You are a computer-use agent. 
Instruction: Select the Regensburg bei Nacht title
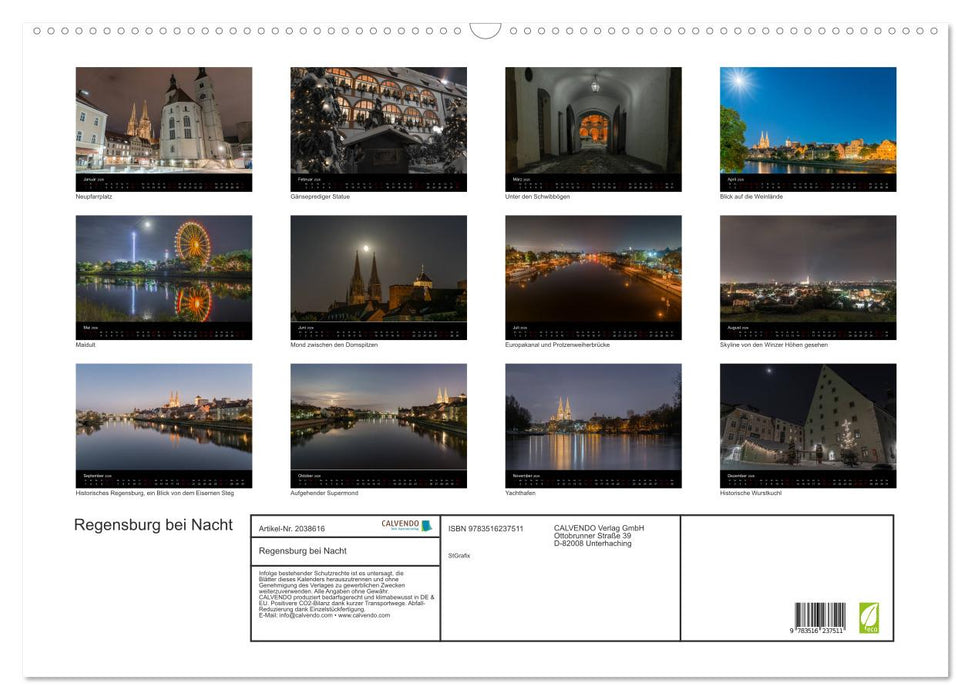[x=303, y=551]
